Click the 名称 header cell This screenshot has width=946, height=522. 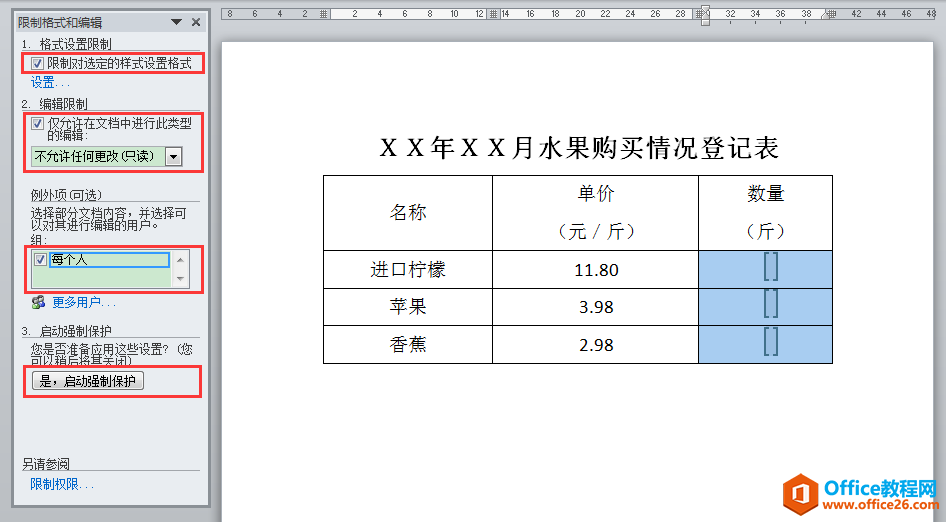(x=408, y=213)
